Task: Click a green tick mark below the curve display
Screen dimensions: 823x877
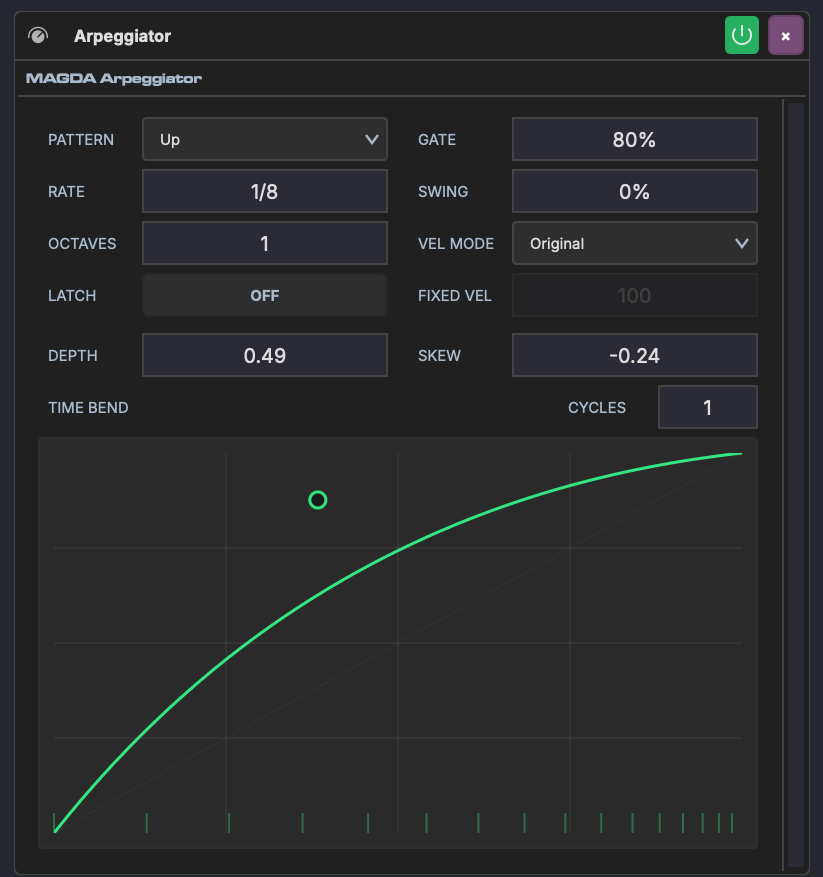Action: click(146, 820)
